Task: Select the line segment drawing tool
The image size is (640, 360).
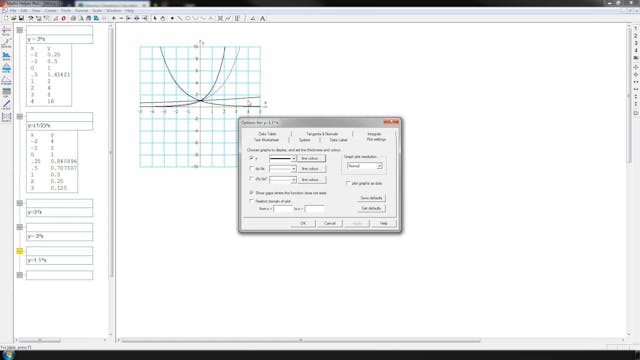Action: tap(180, 18)
